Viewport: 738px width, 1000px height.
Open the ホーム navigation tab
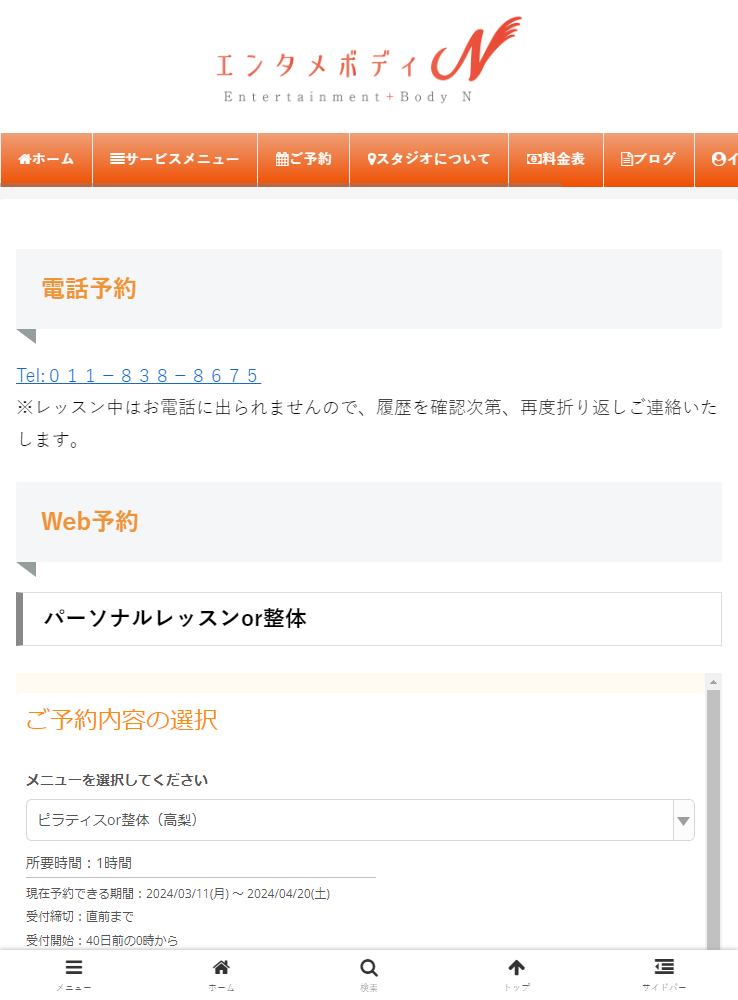(x=47, y=159)
